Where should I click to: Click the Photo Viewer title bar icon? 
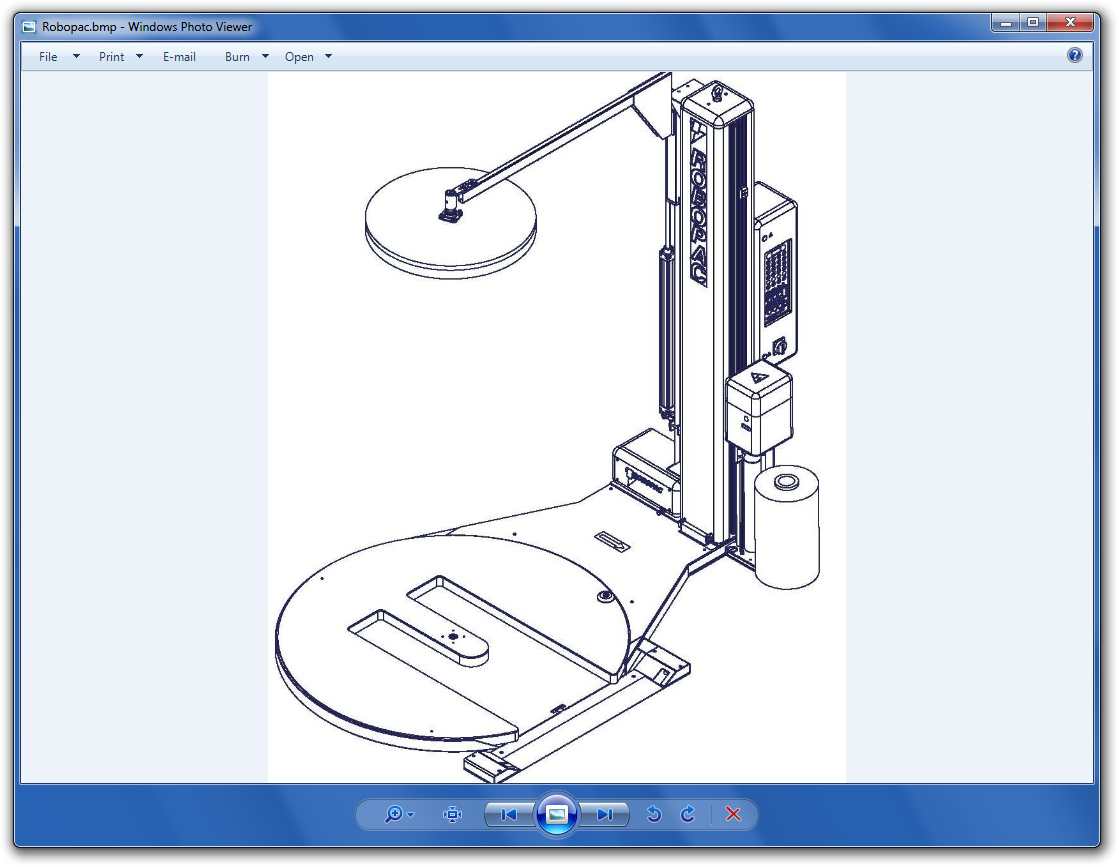point(29,27)
